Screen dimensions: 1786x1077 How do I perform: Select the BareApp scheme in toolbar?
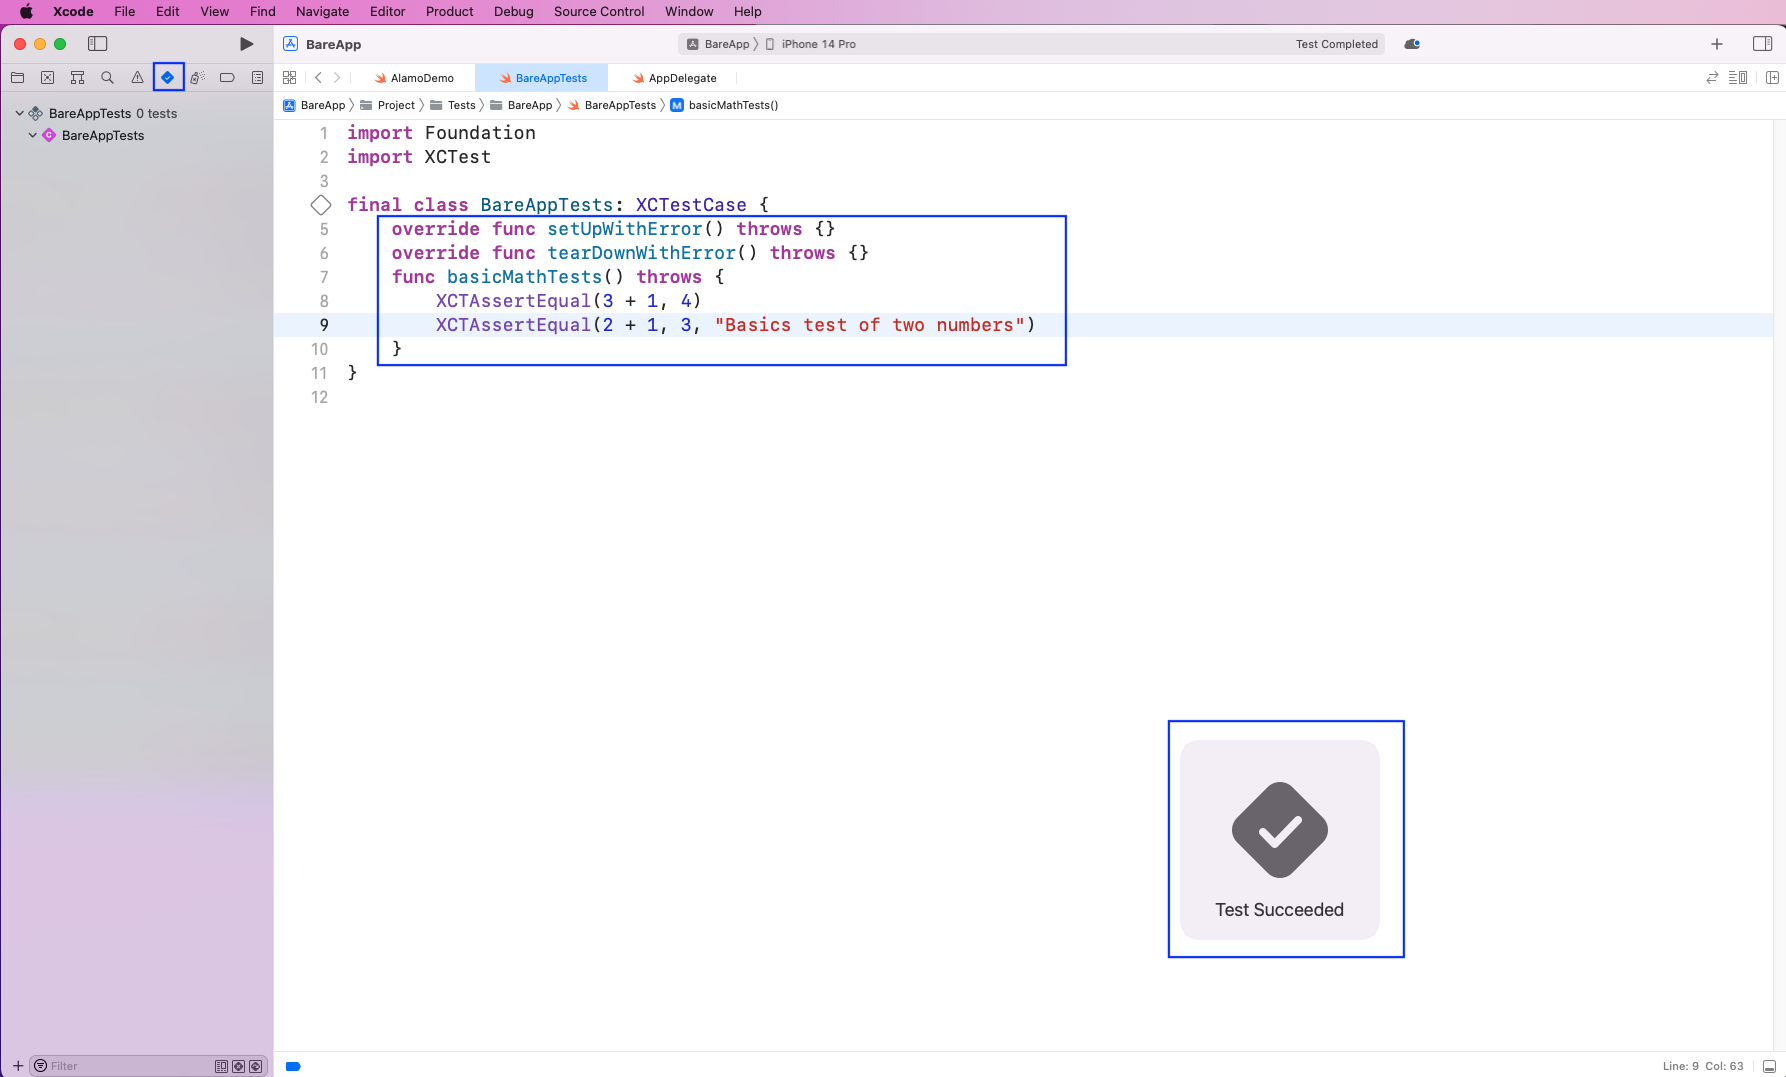click(x=719, y=44)
